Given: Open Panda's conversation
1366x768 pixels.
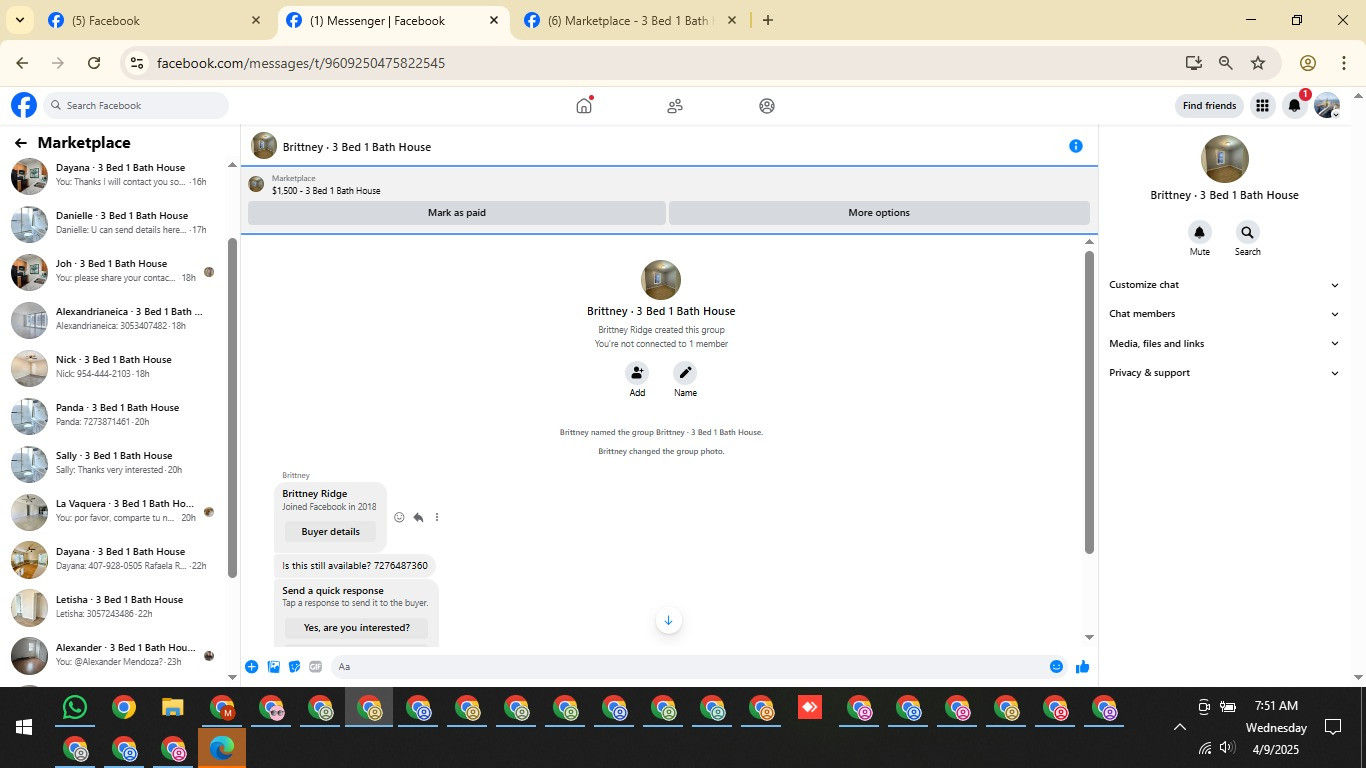Looking at the screenshot, I should [x=118, y=415].
